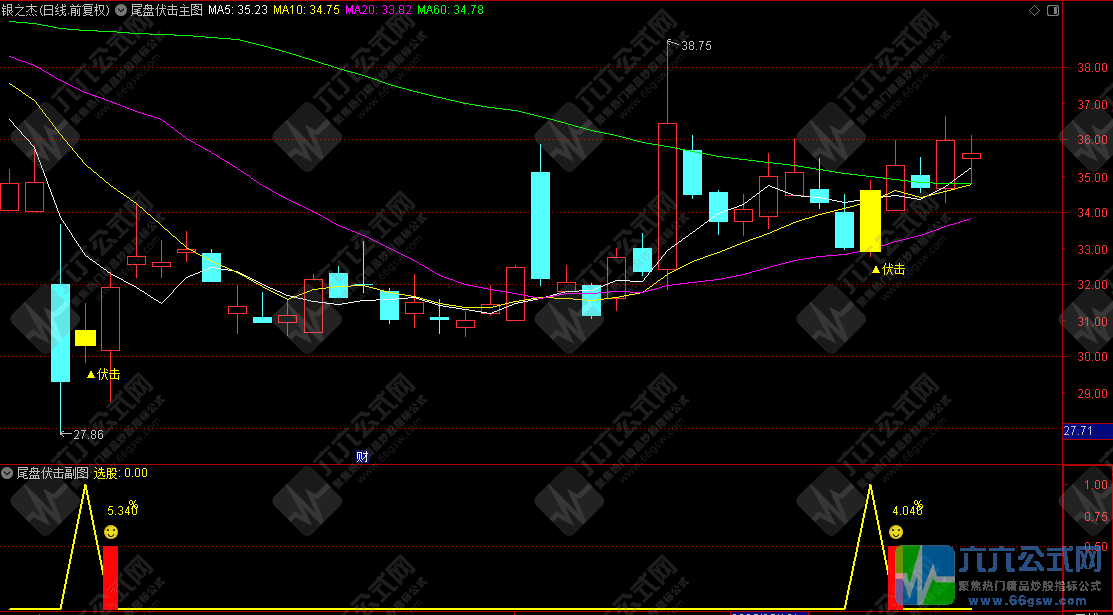Click the 选股: 0.00 sub-chart value
Image resolution: width=1113 pixels, height=615 pixels.
[x=121, y=473]
